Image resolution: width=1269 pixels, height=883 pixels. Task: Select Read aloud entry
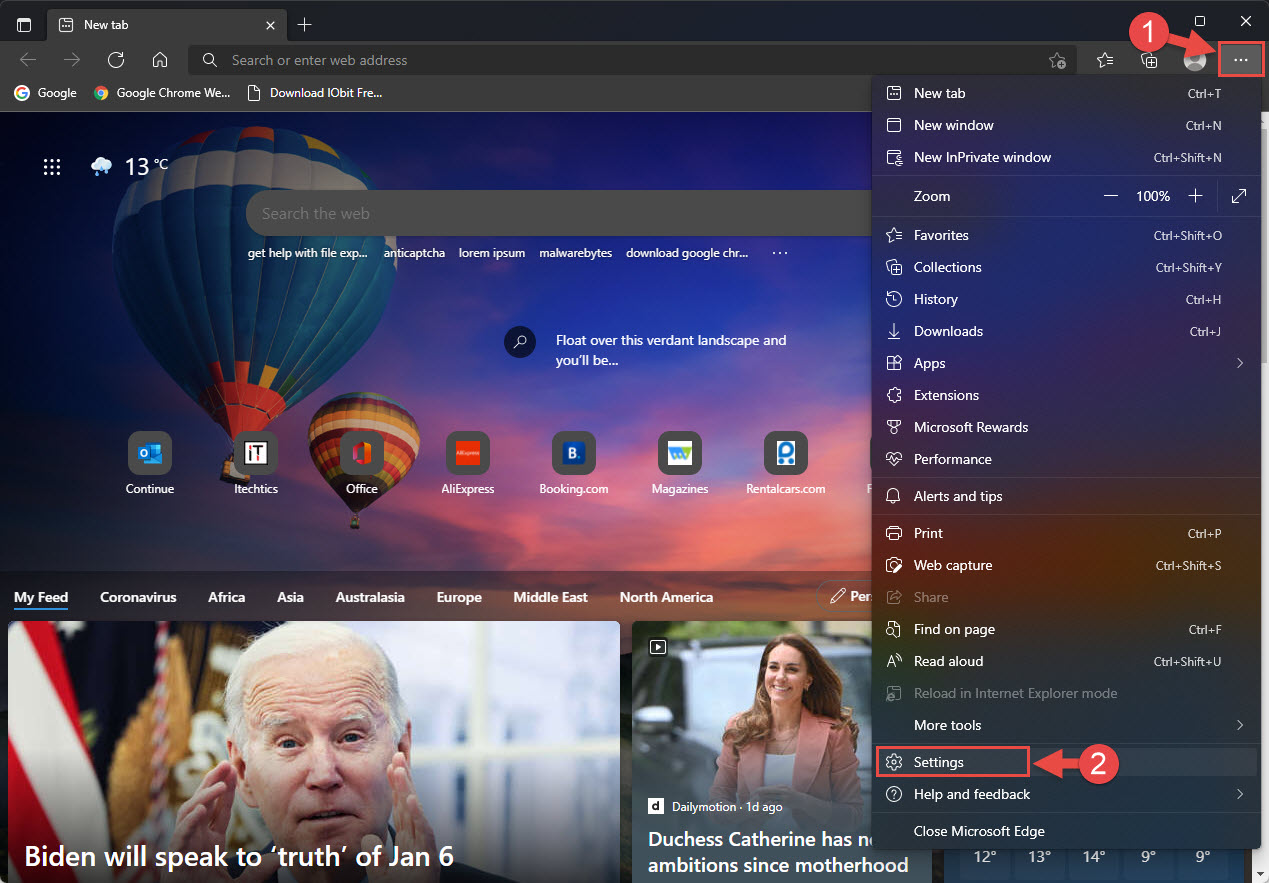(1066, 661)
